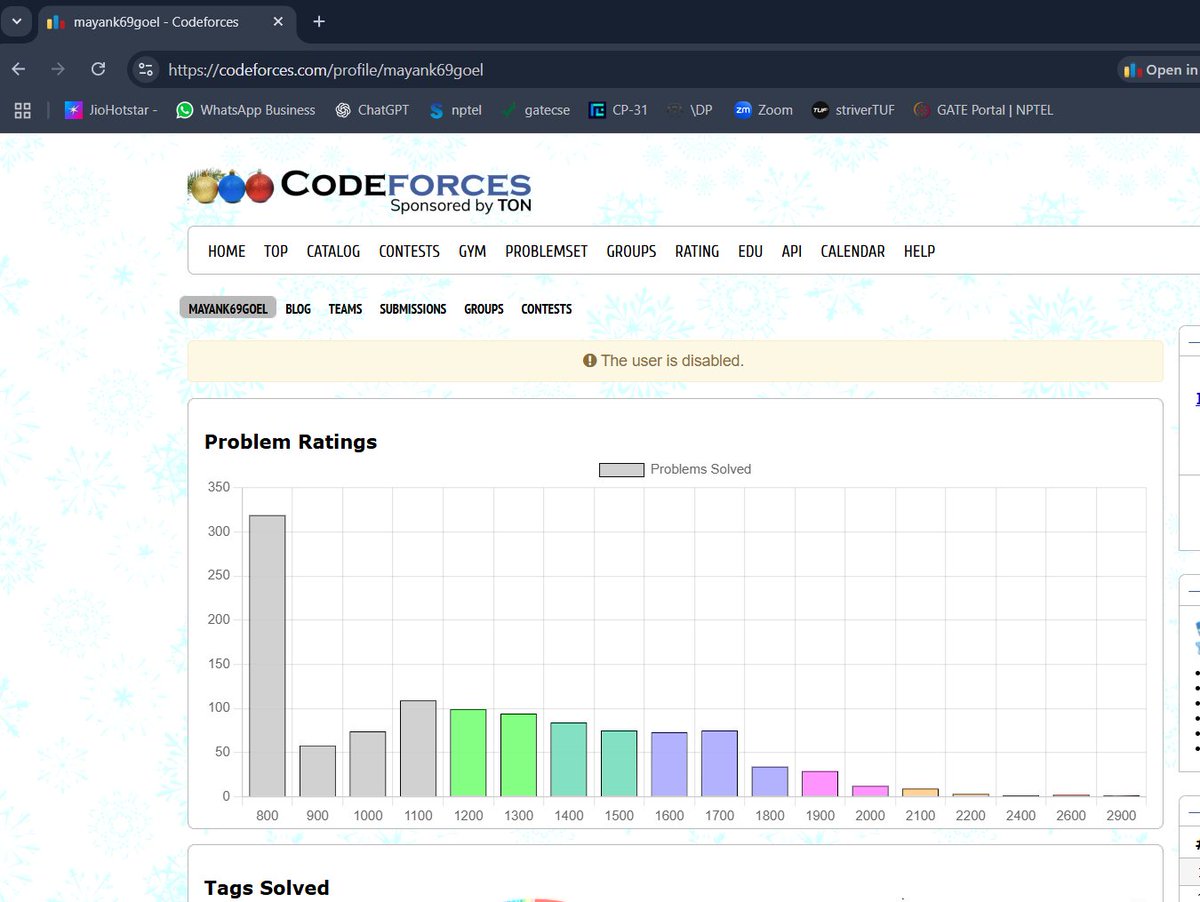Open the striverTUF bookmark
Image resolution: width=1200 pixels, height=902 pixels.
(853, 110)
